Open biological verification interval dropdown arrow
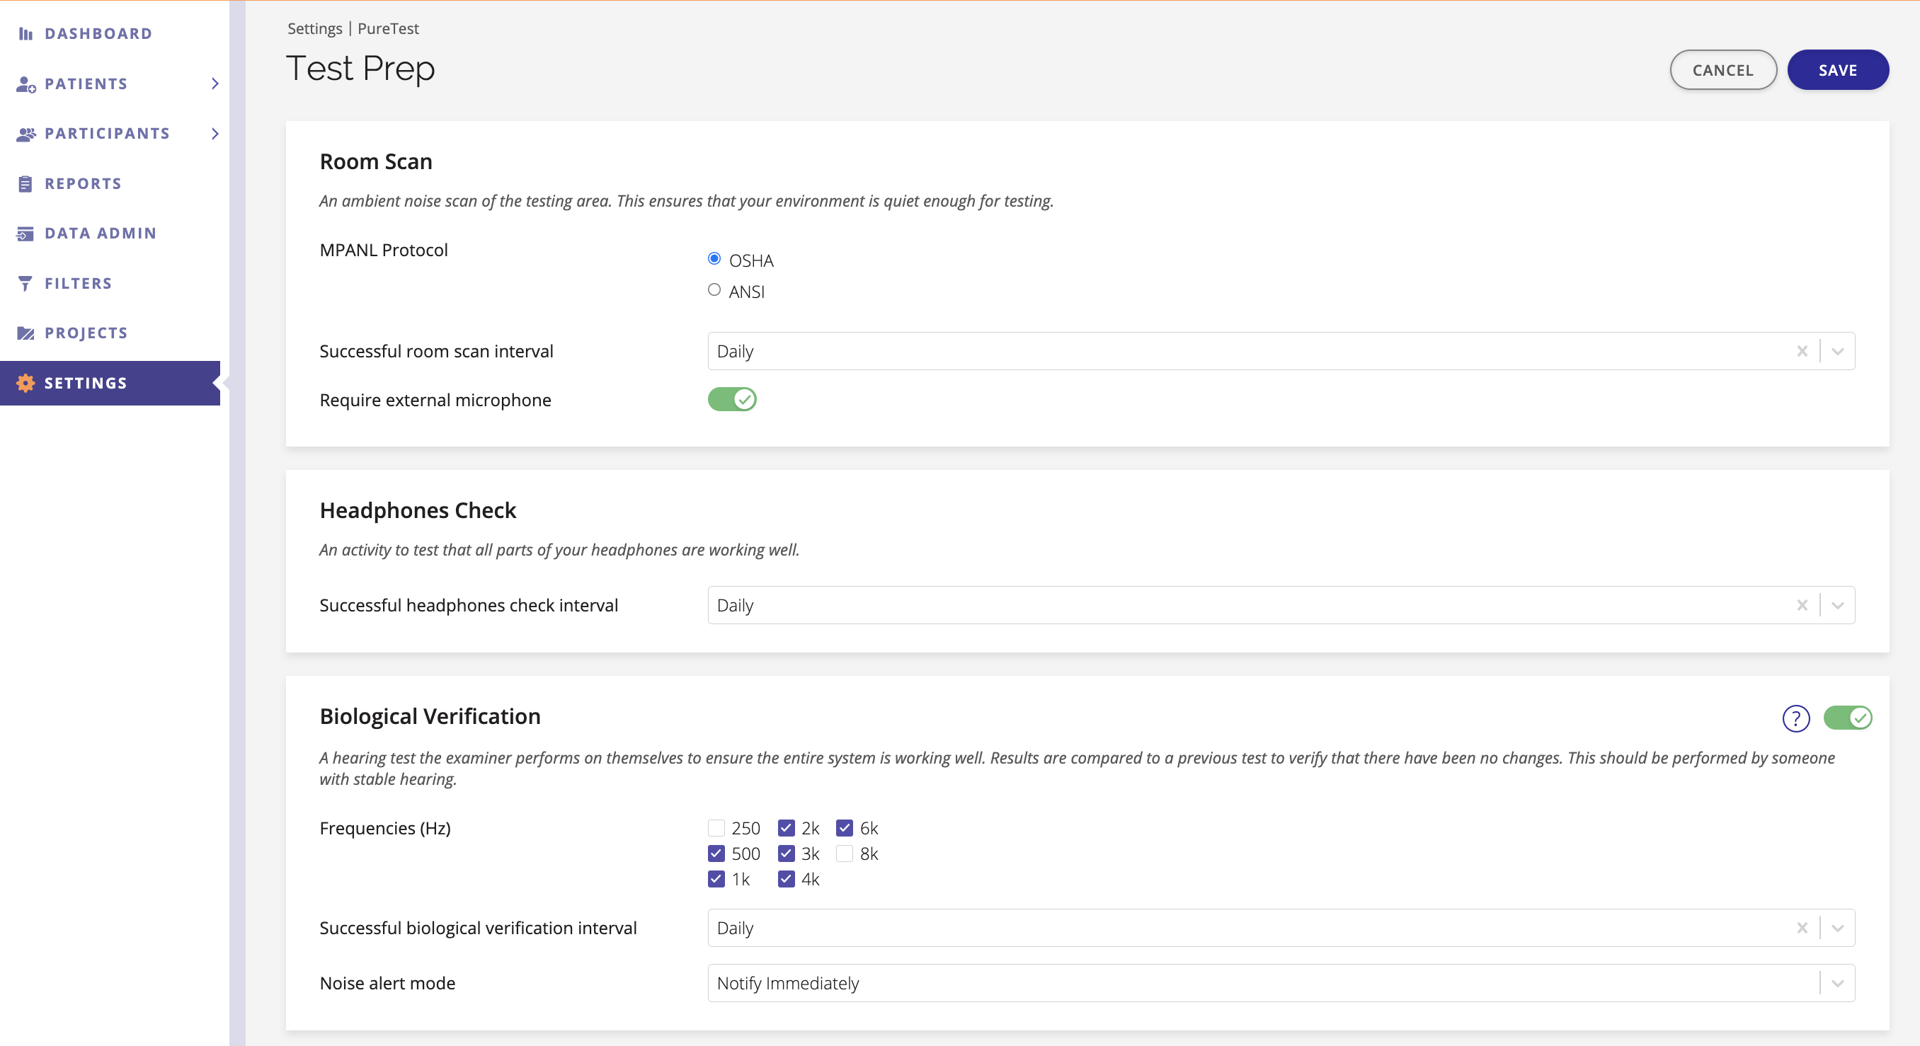 (1838, 928)
